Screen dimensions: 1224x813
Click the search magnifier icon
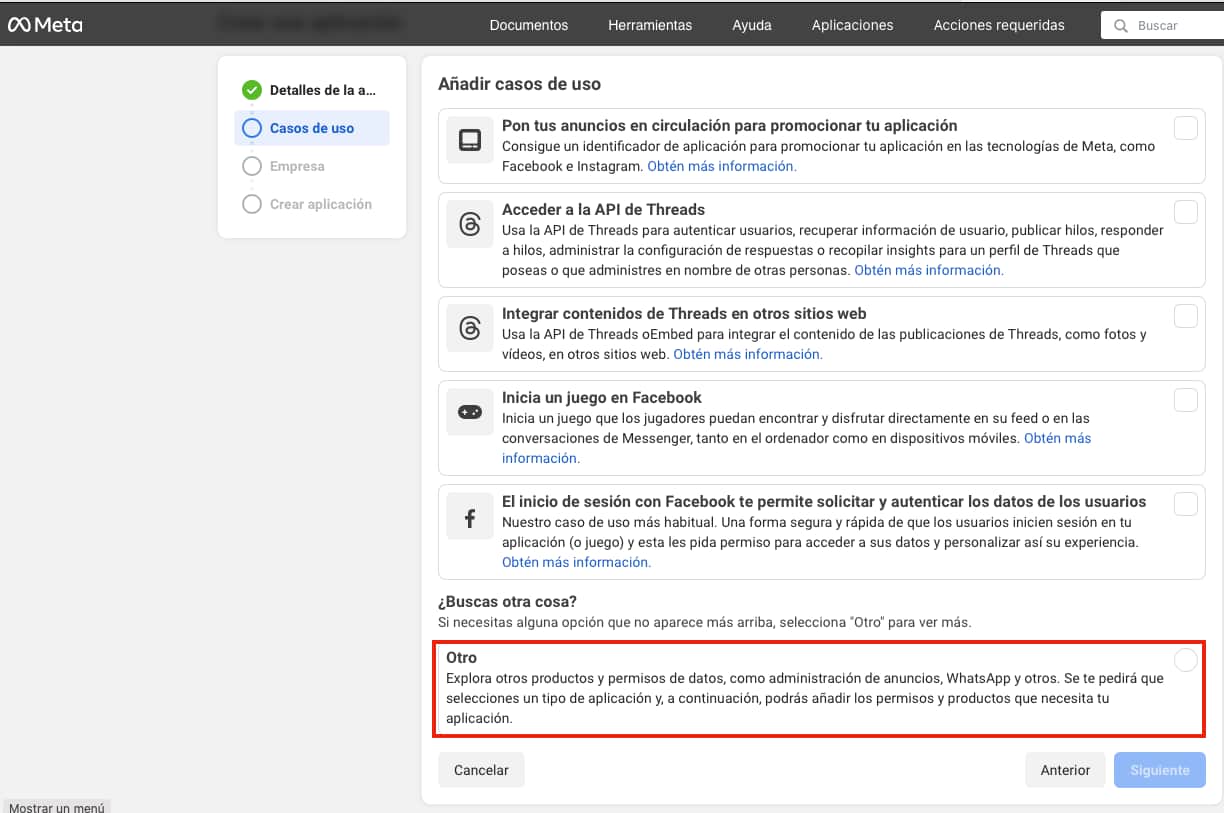pyautogui.click(x=1120, y=26)
